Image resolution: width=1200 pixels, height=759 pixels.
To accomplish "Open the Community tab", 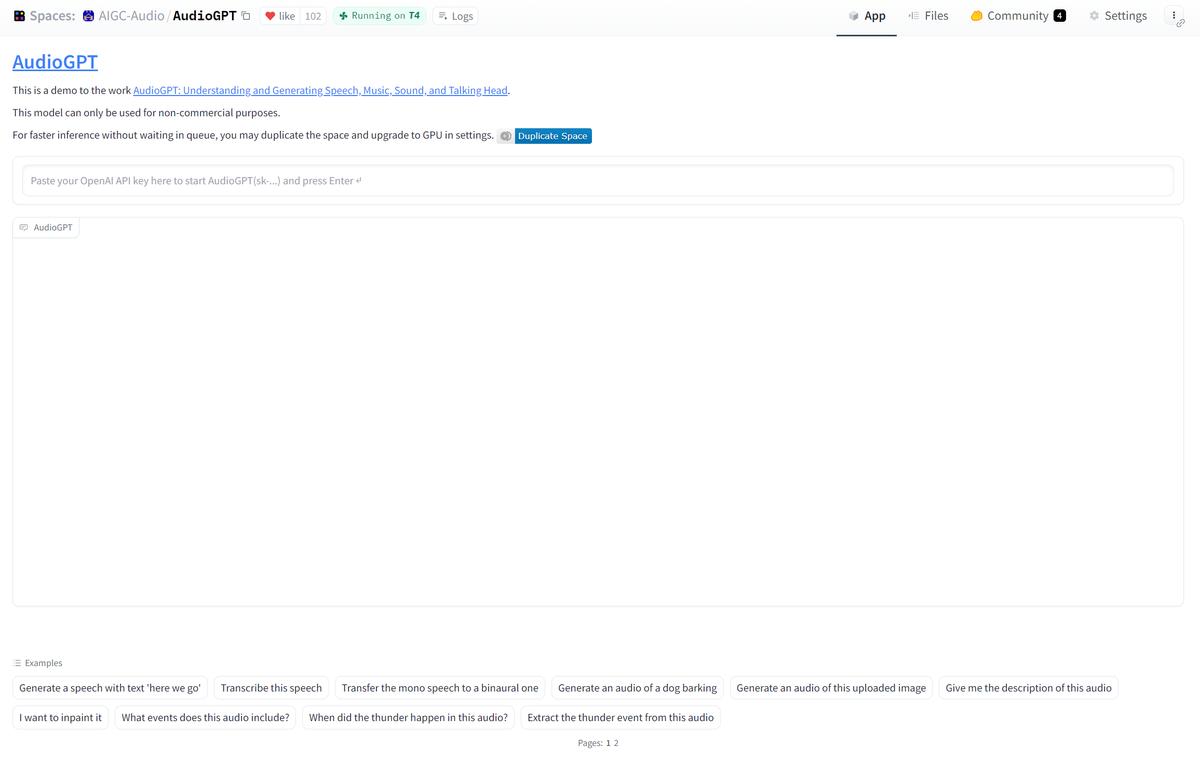I will tap(1018, 16).
